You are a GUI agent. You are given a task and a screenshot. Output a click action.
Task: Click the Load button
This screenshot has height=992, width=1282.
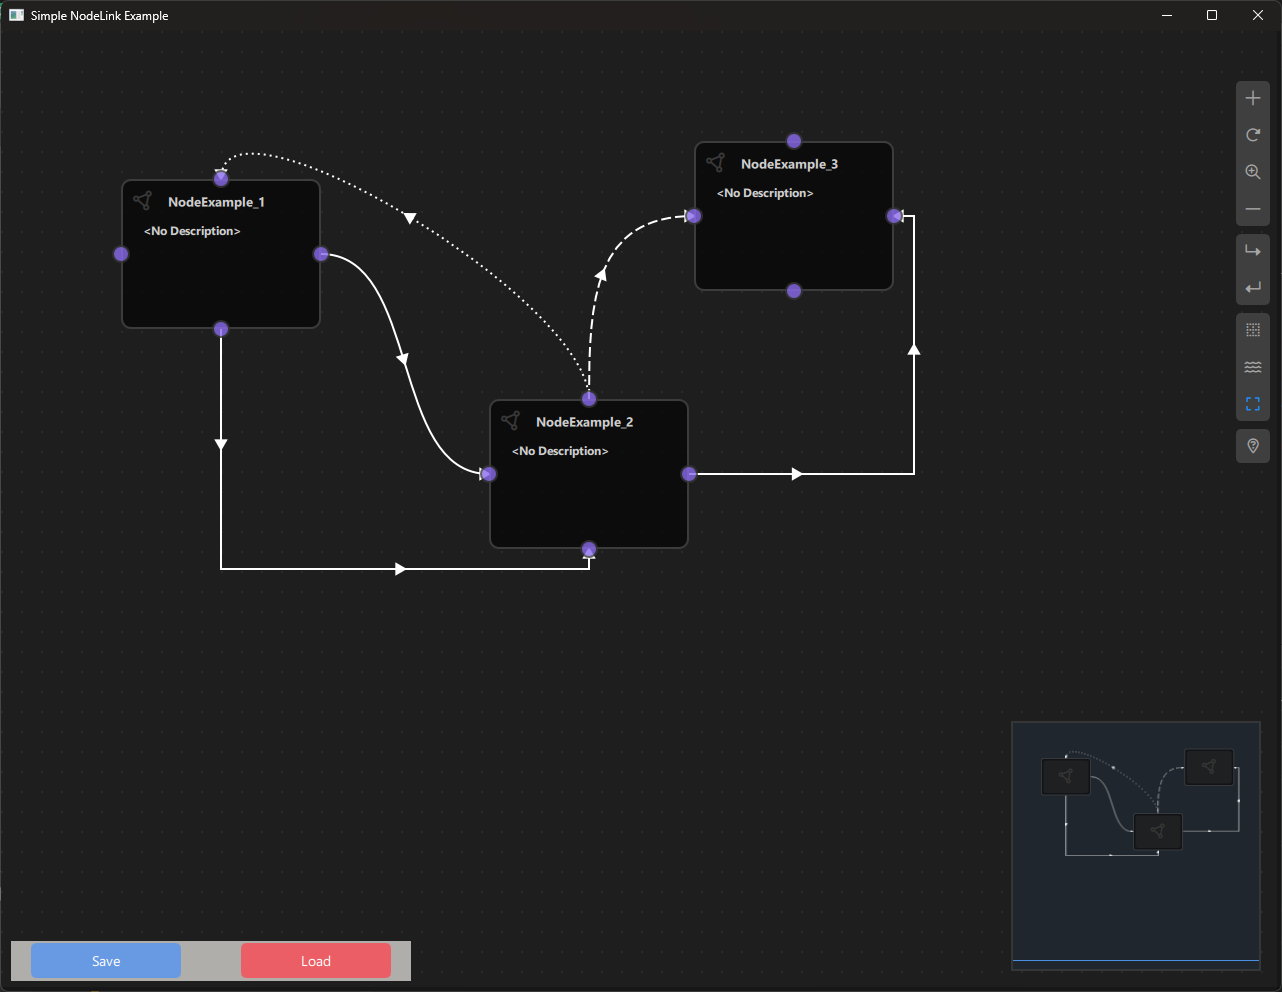click(x=315, y=960)
